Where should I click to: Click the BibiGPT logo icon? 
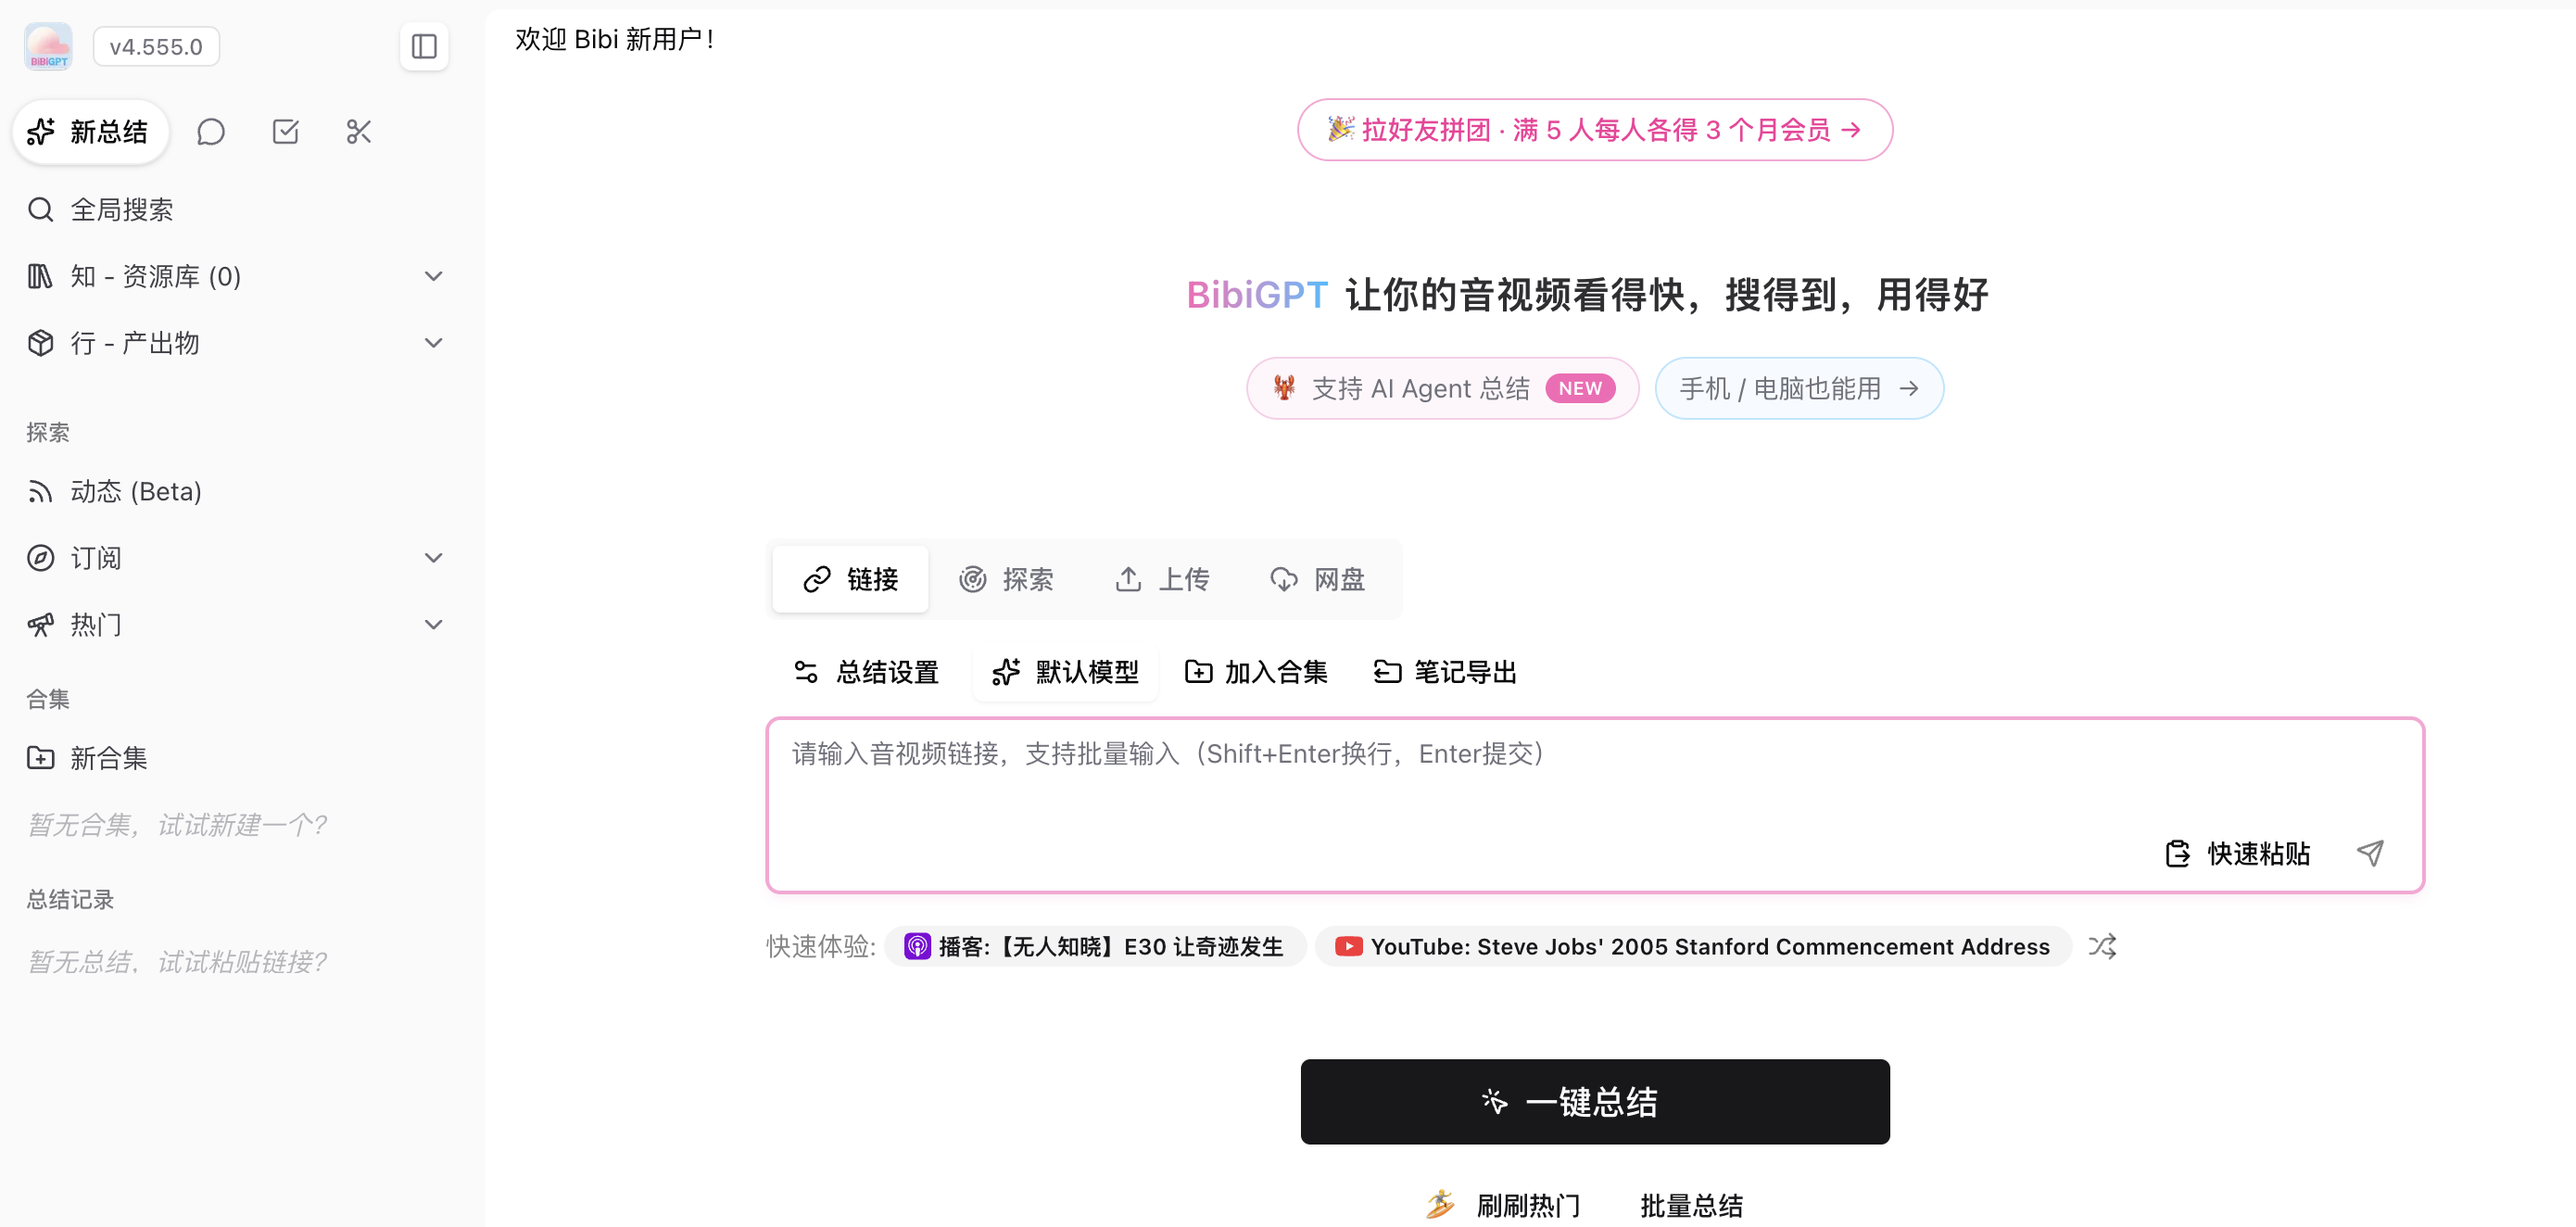[x=48, y=46]
